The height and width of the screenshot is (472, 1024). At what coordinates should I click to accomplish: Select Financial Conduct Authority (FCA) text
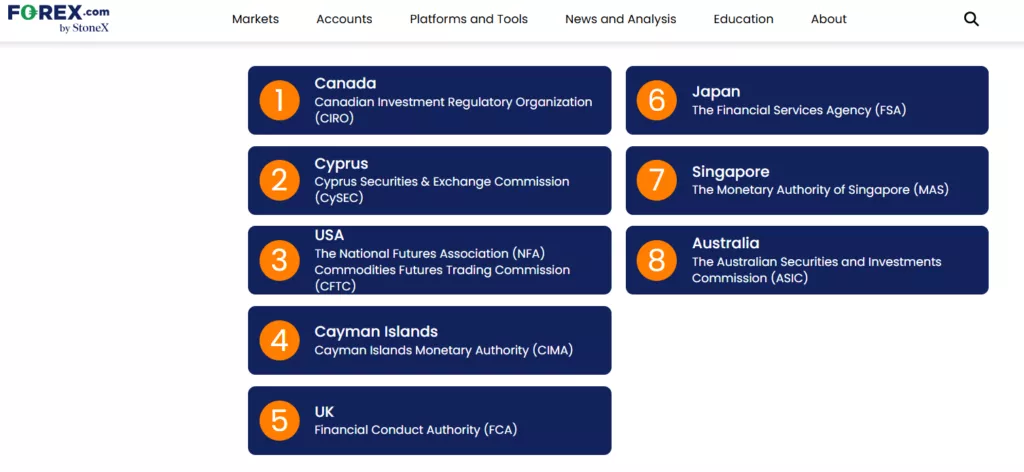point(416,430)
